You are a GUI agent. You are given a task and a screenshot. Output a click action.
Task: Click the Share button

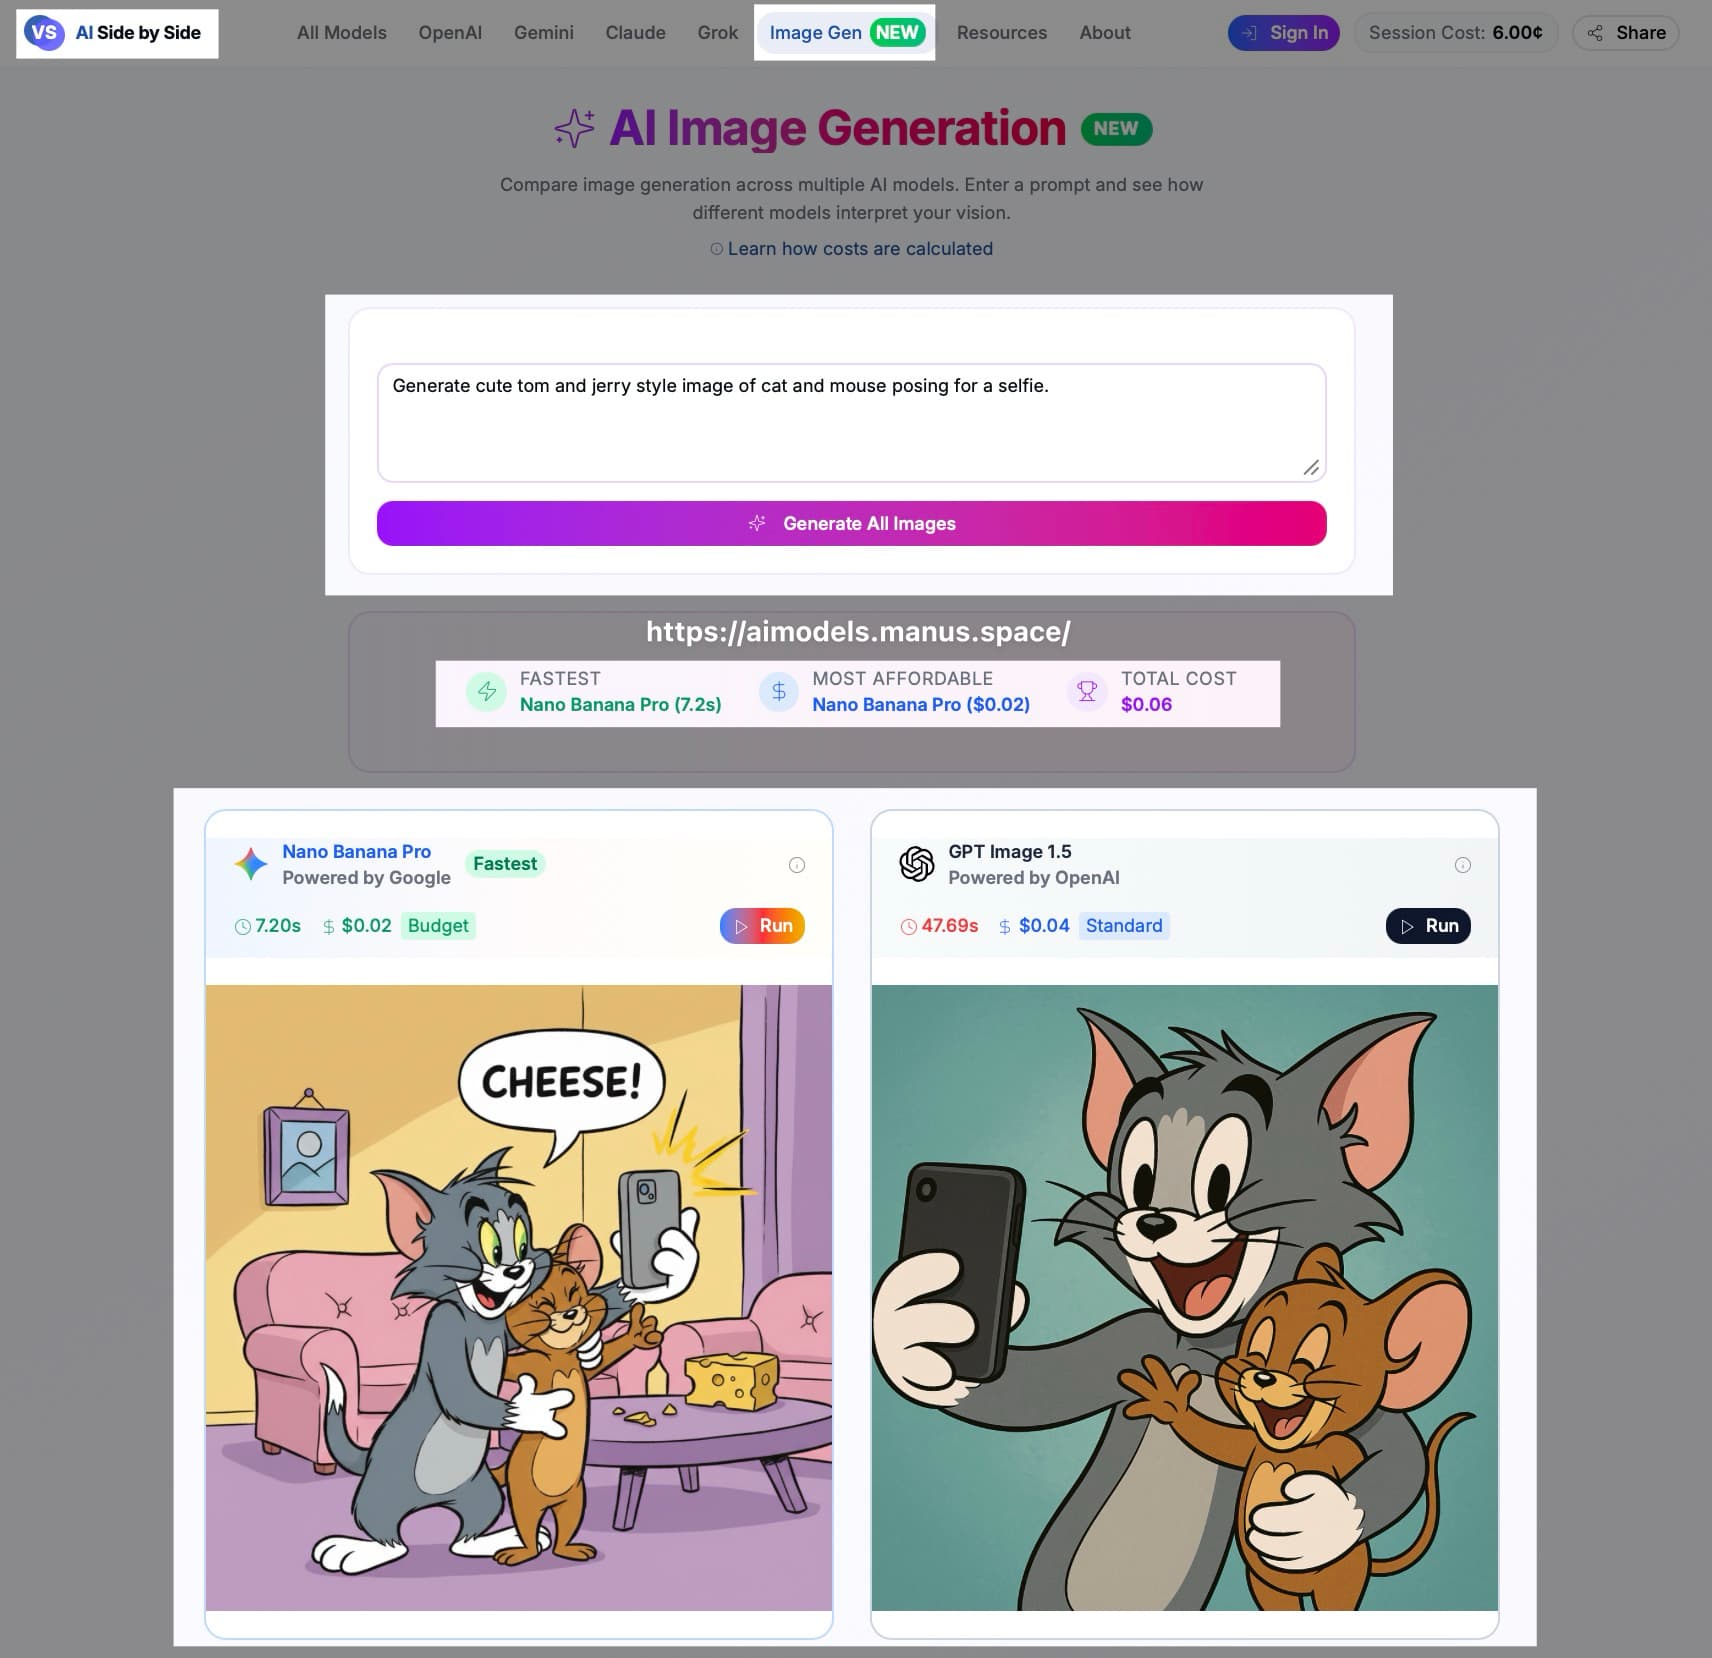point(1626,33)
